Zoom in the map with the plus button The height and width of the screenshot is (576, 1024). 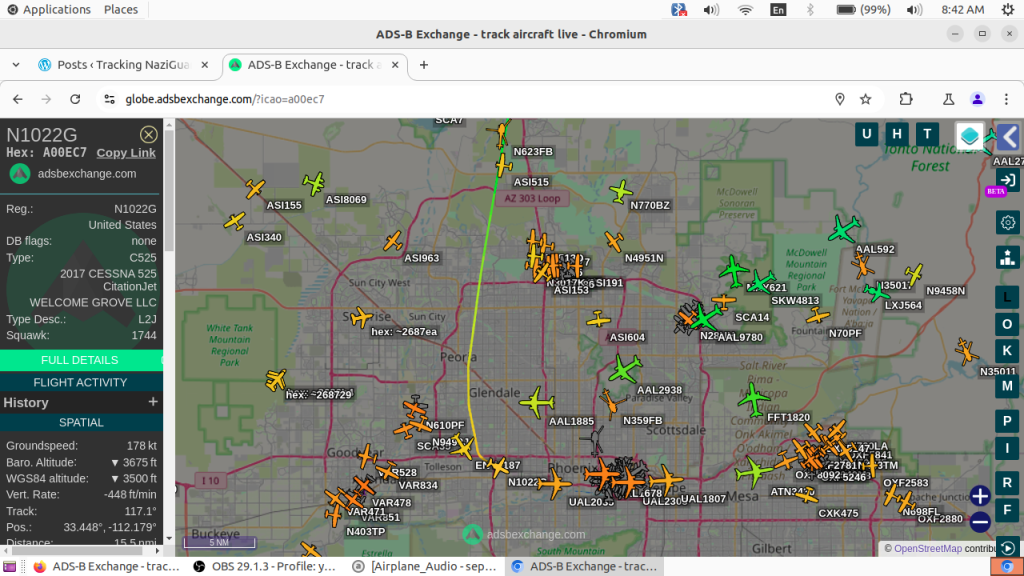[x=980, y=496]
